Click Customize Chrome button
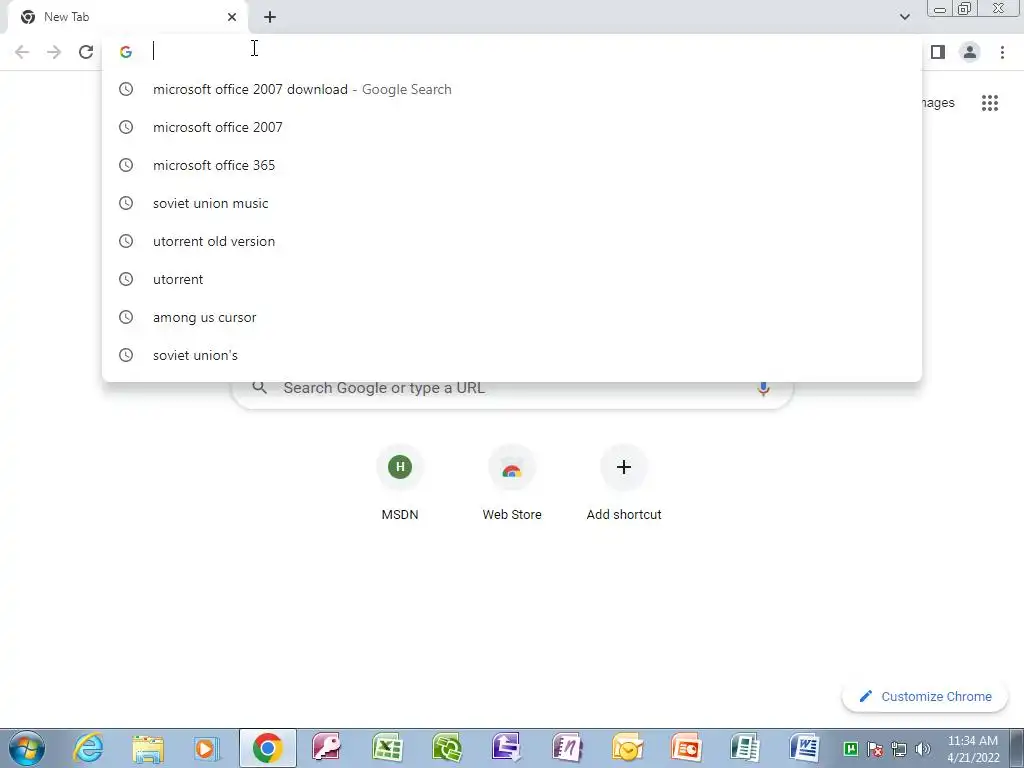The height and width of the screenshot is (768, 1024). pyautogui.click(x=926, y=697)
